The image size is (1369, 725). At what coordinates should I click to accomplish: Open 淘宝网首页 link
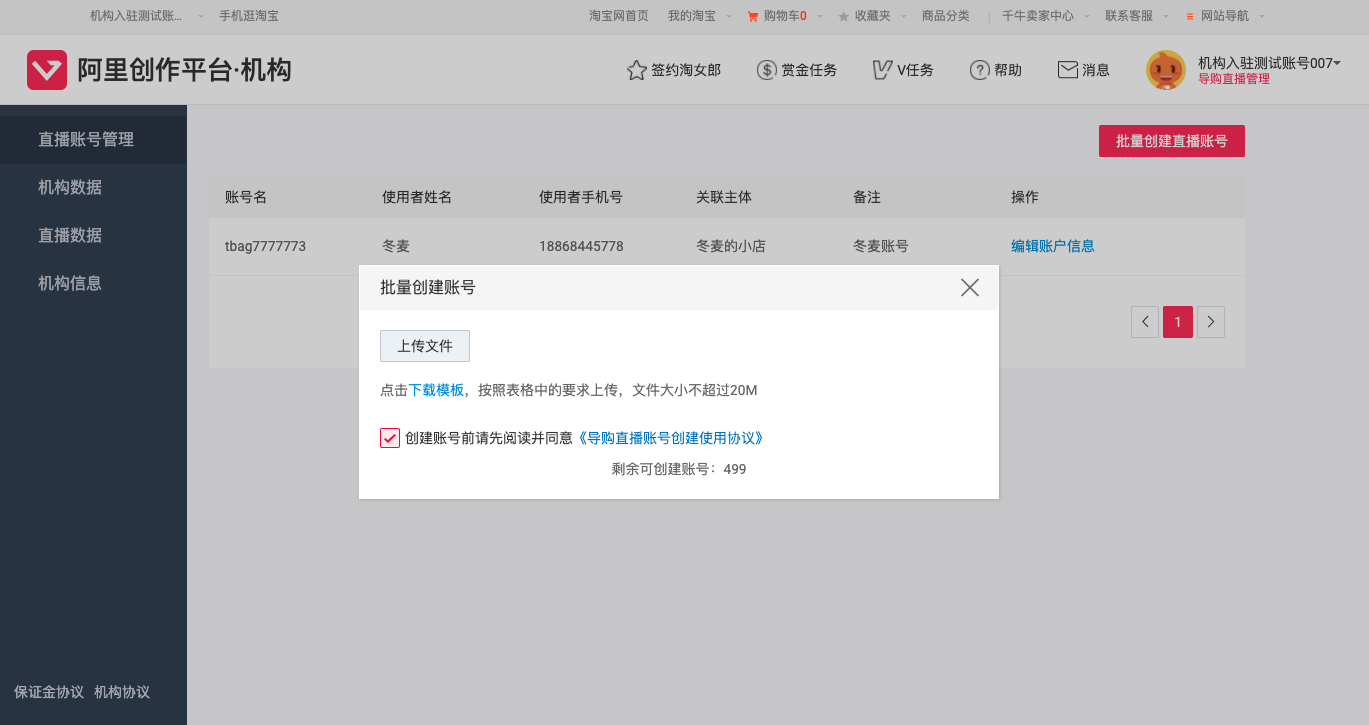click(619, 16)
